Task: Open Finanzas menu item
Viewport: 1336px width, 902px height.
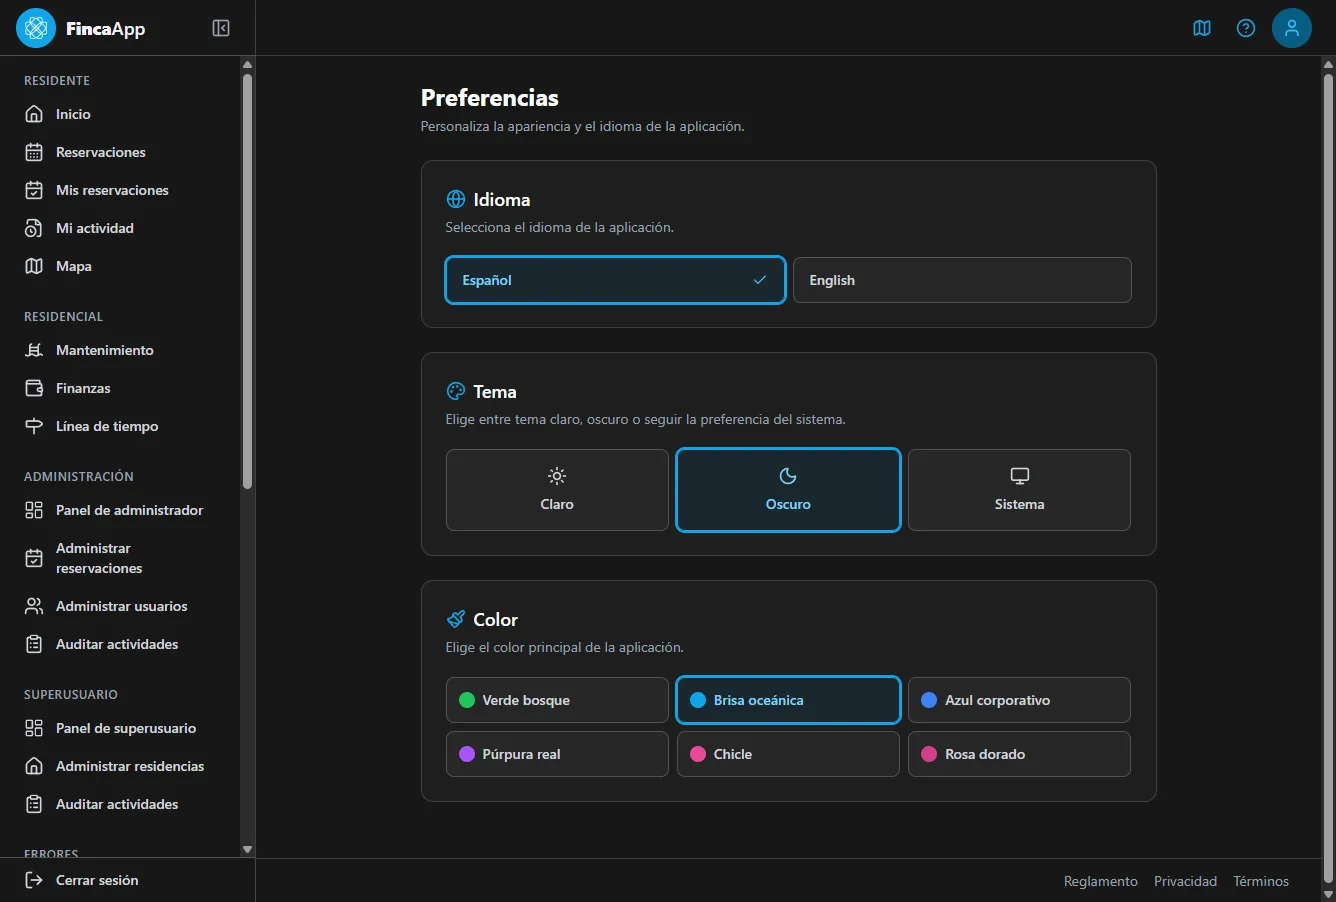Action: pos(120,388)
